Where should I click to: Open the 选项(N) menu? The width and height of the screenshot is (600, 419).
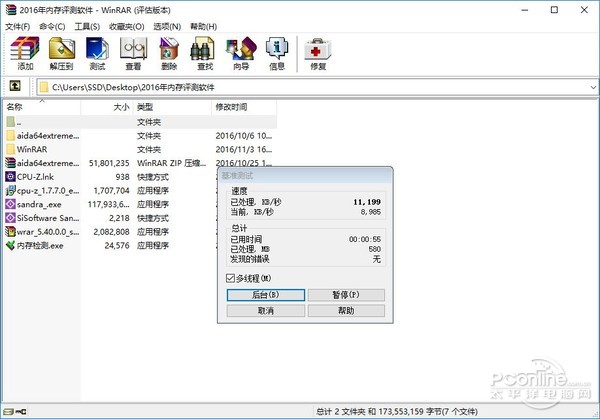[x=167, y=26]
